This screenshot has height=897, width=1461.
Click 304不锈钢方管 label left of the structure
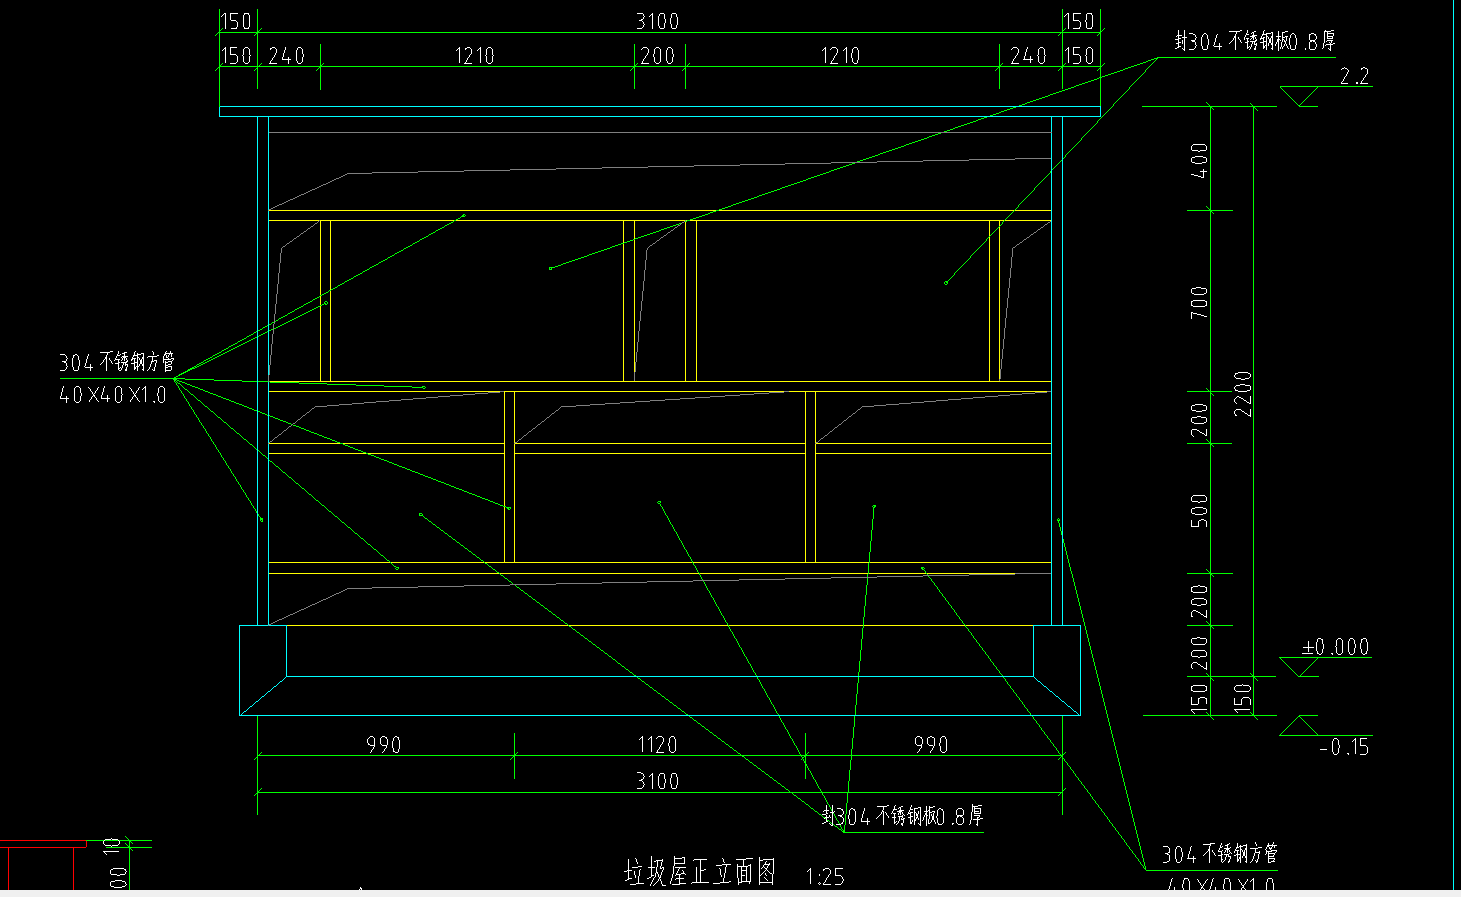(x=117, y=362)
